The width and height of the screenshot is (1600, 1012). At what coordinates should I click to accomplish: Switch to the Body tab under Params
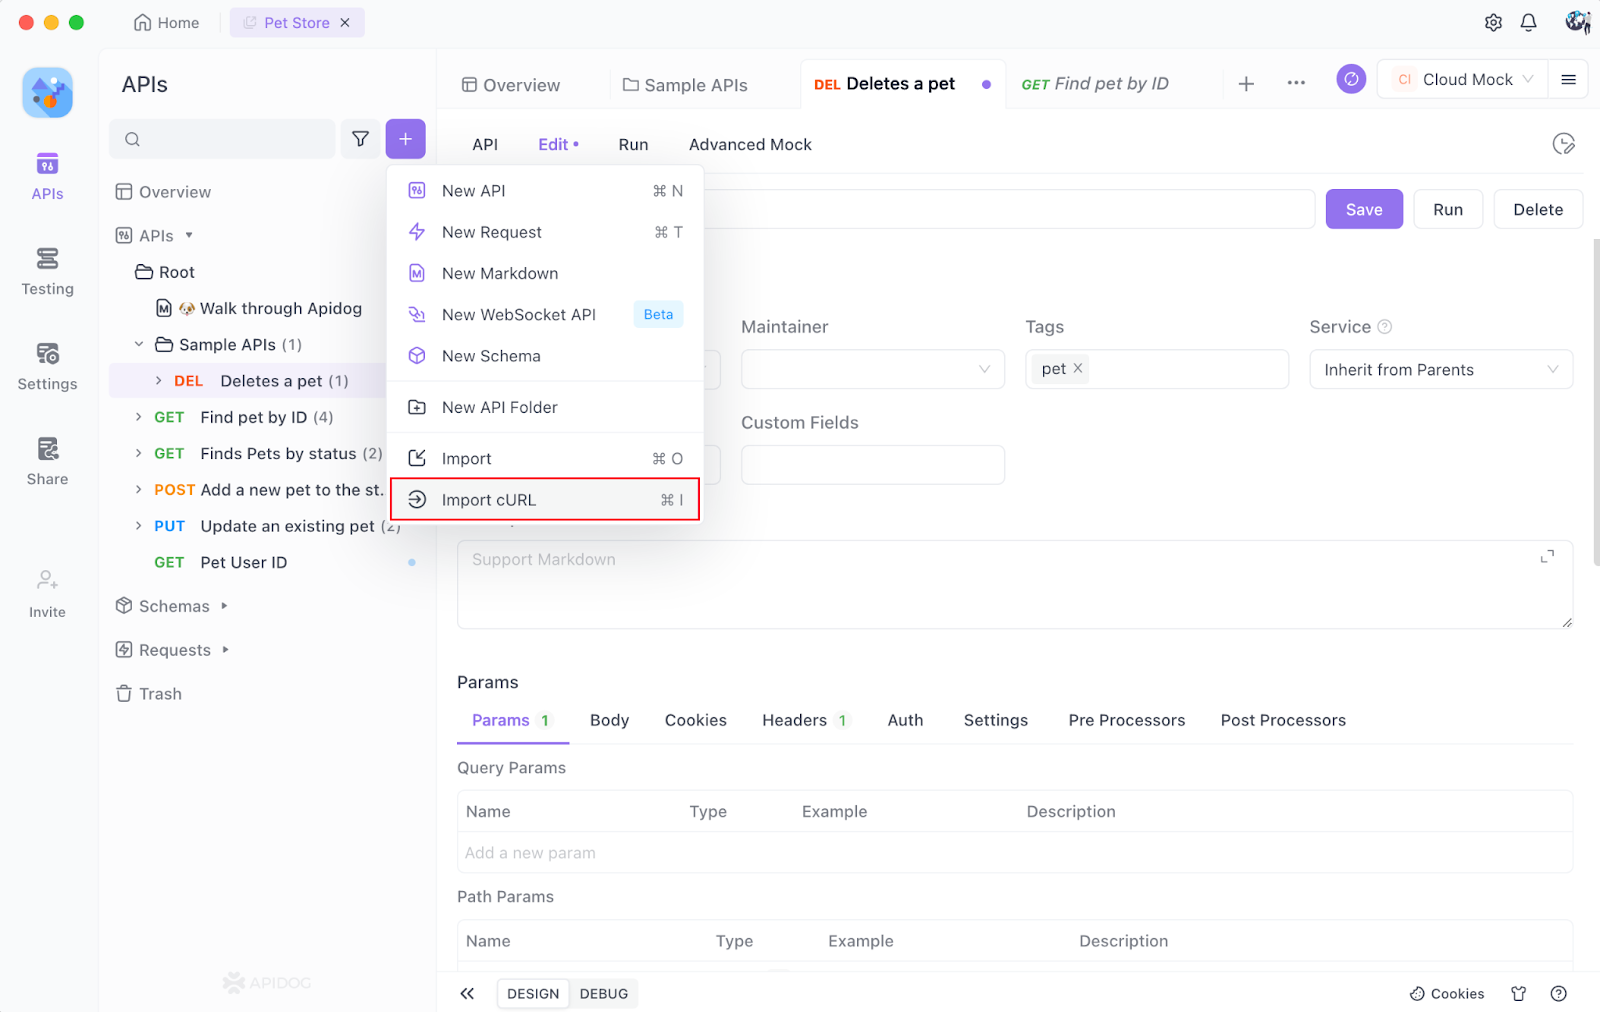pos(609,720)
